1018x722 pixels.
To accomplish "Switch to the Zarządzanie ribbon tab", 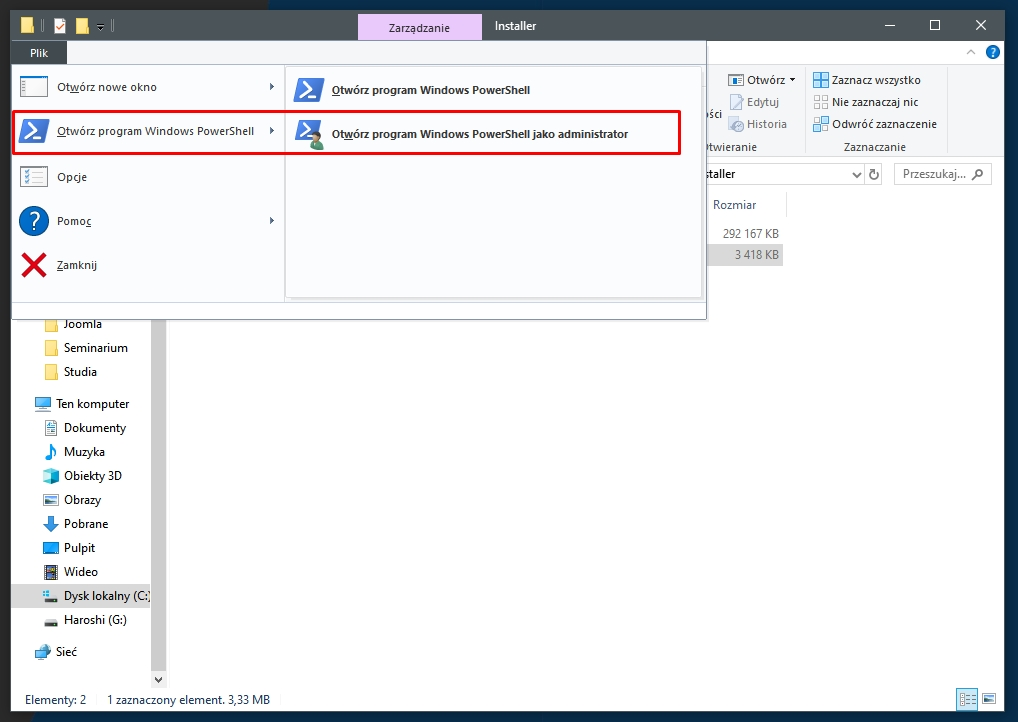I will point(419,26).
